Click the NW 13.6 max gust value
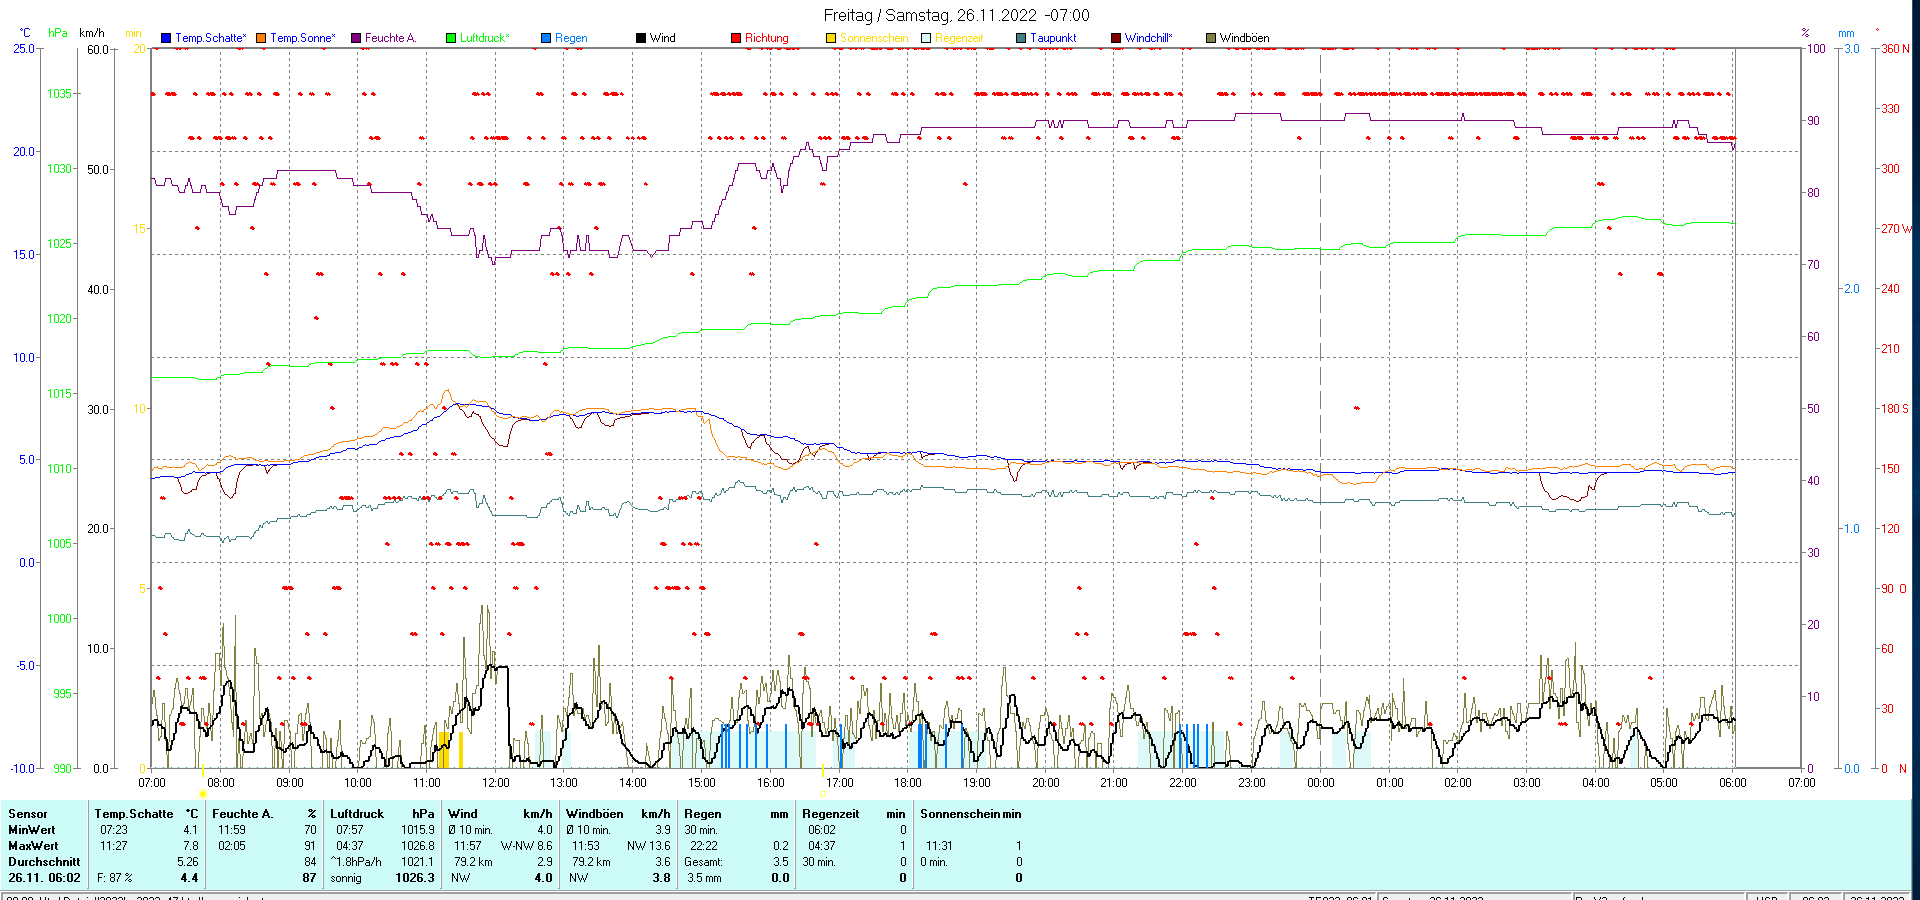Viewport: 1920px width, 900px height. [x=649, y=846]
